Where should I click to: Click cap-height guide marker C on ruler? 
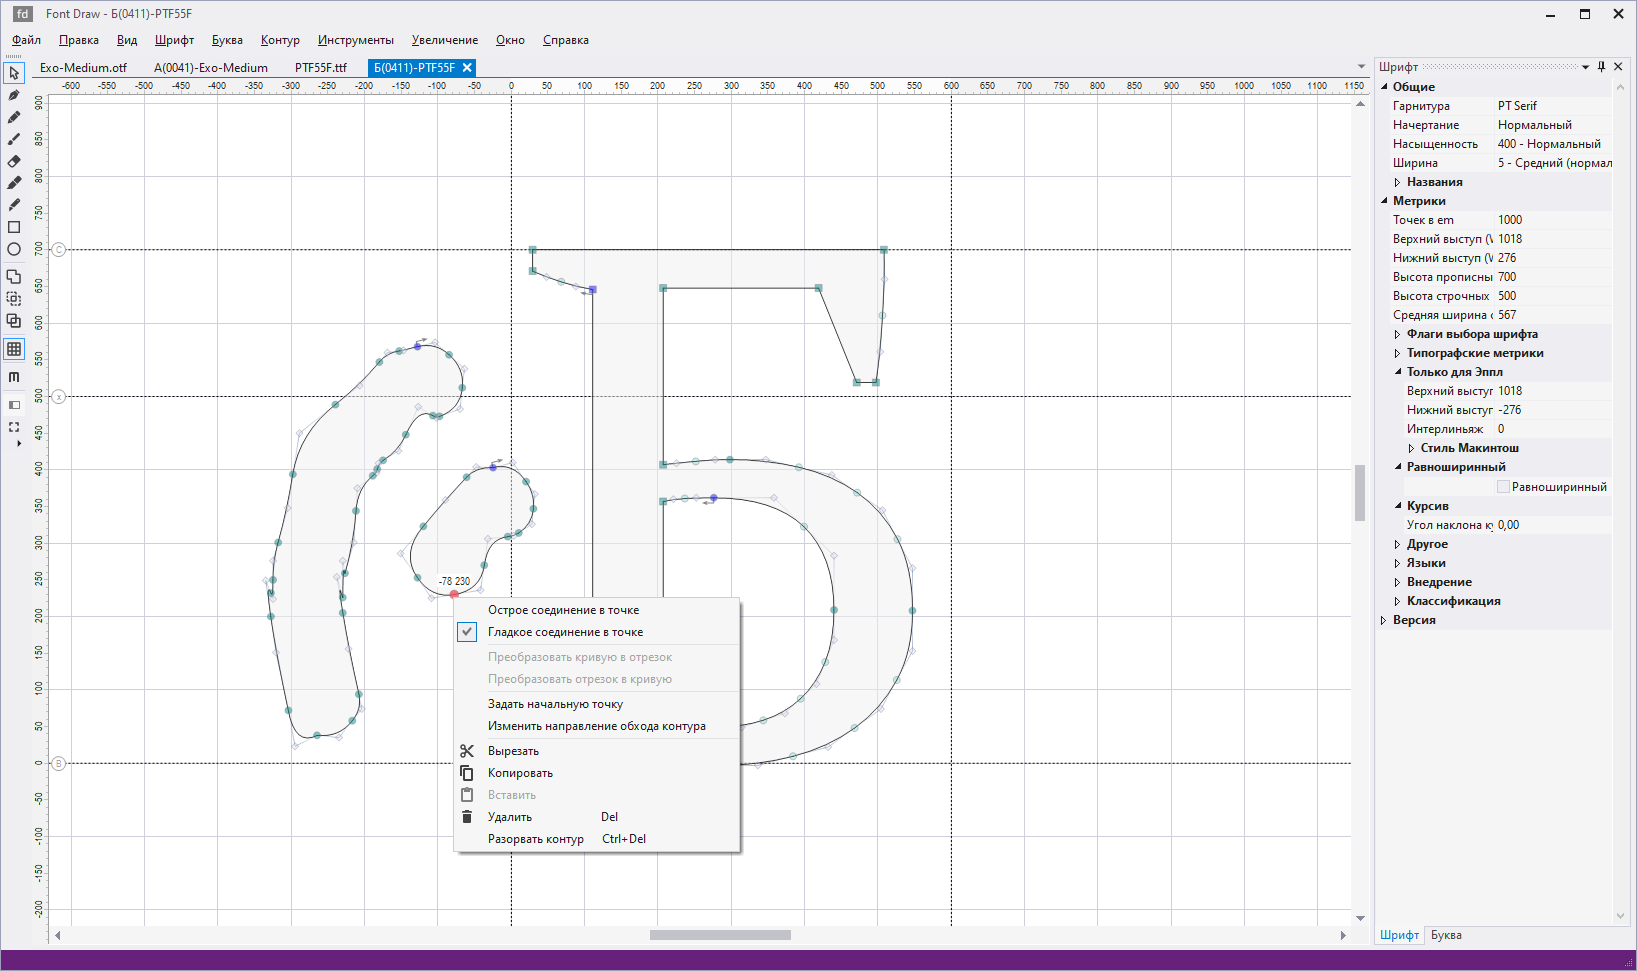pyautogui.click(x=59, y=250)
